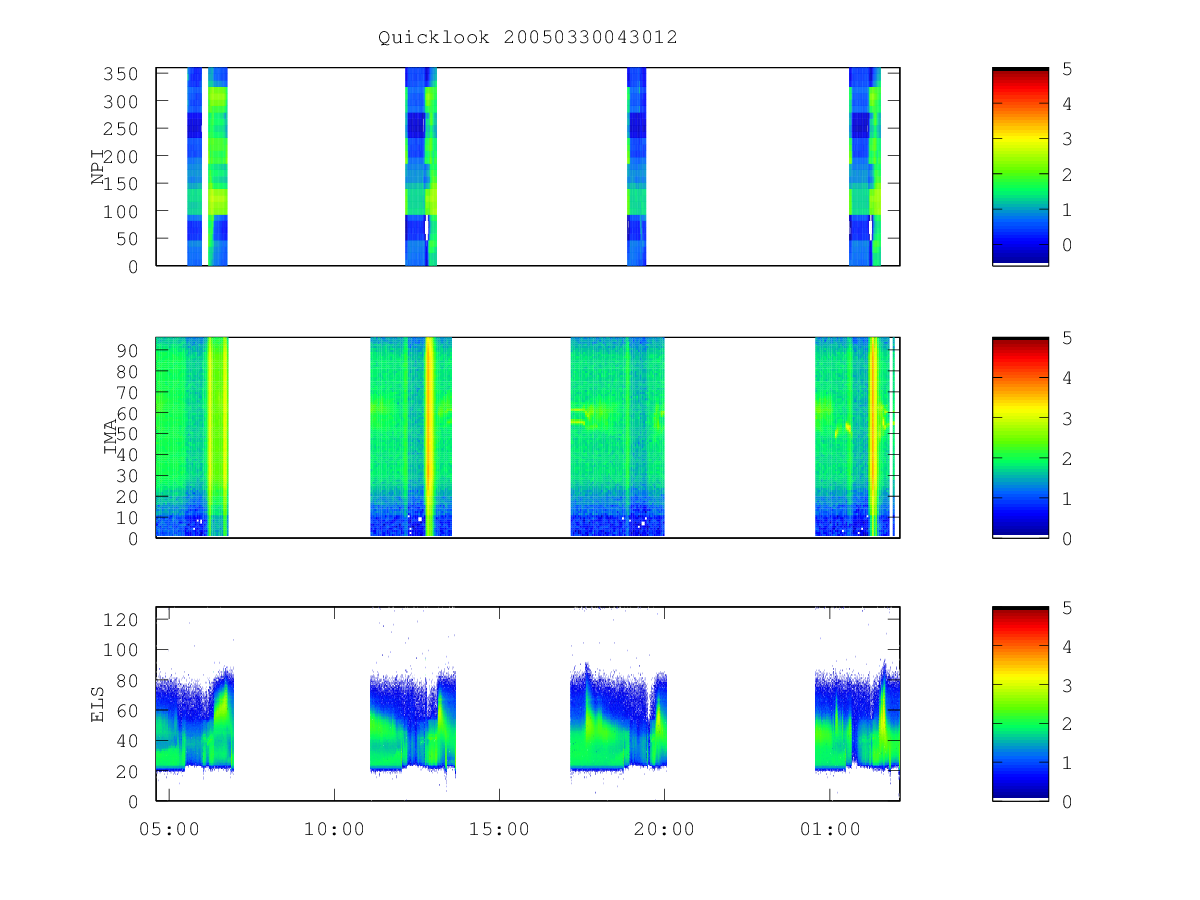Screen dimensions: 1200x900
Task: Click the 5 label on NPI colorbar
Action: (x=1067, y=69)
